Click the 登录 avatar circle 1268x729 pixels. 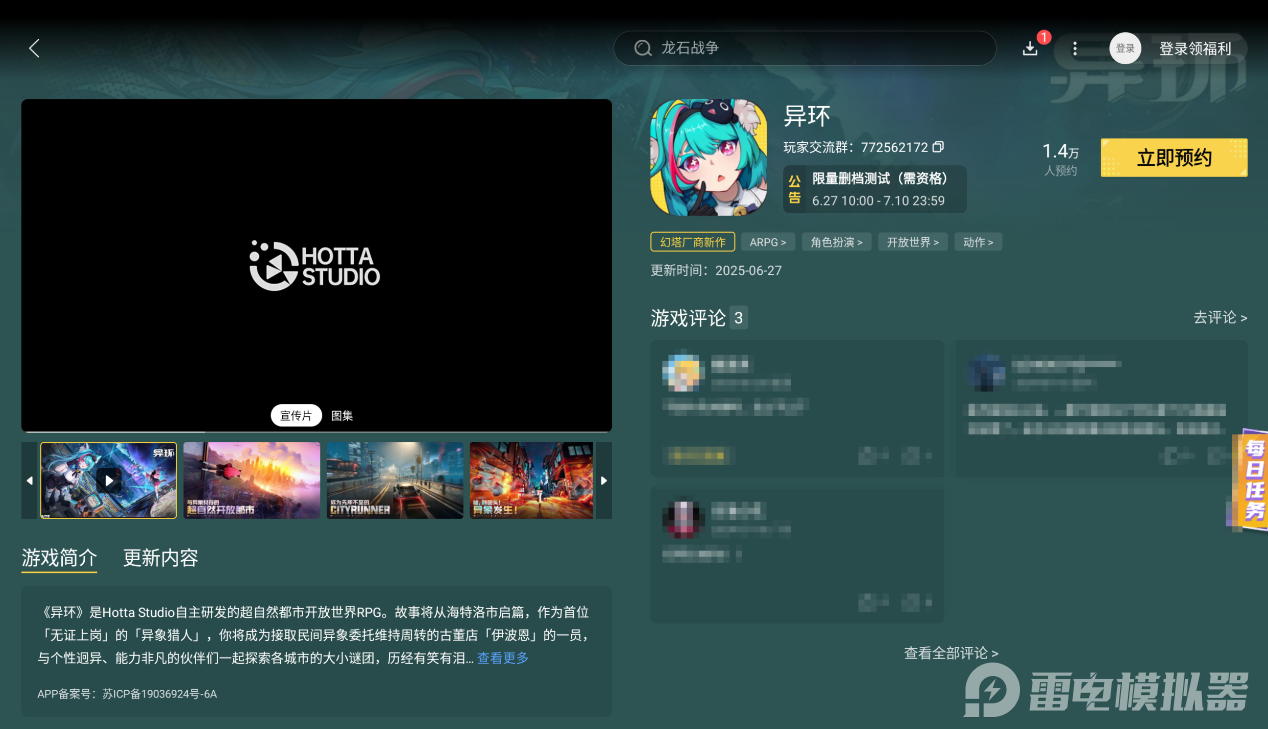pos(1125,48)
